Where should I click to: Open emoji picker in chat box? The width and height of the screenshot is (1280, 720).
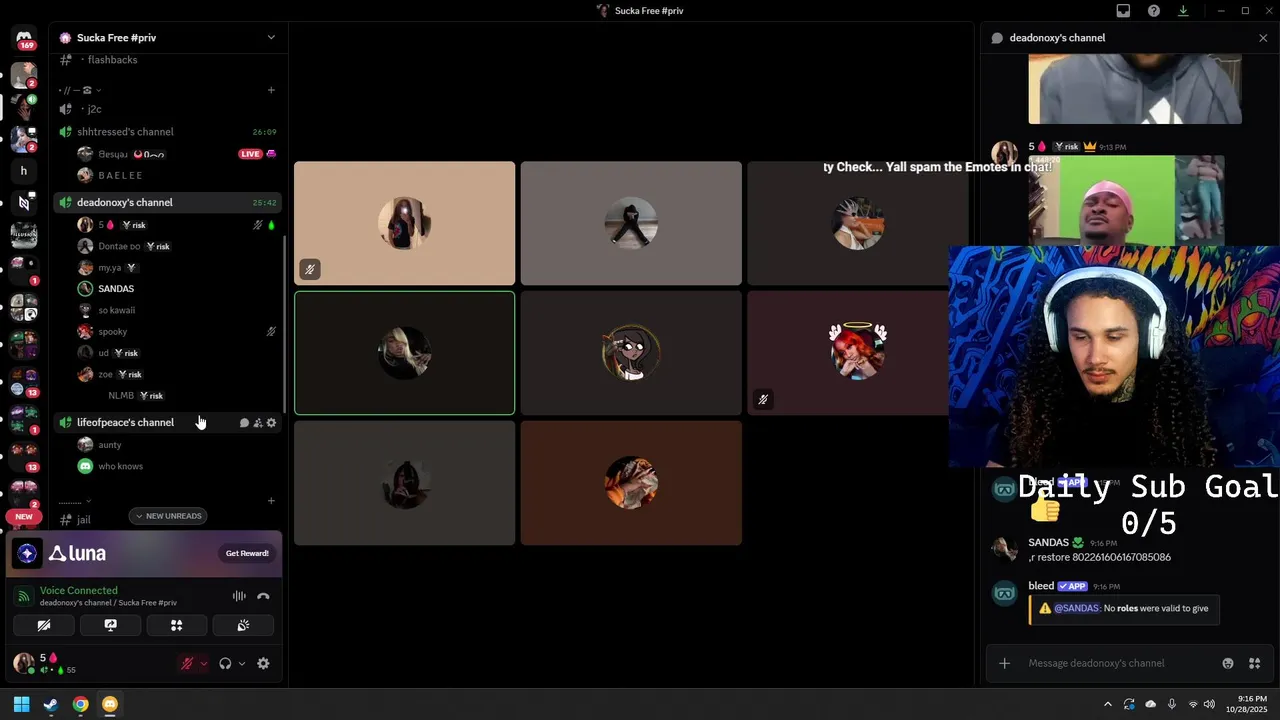click(1228, 663)
